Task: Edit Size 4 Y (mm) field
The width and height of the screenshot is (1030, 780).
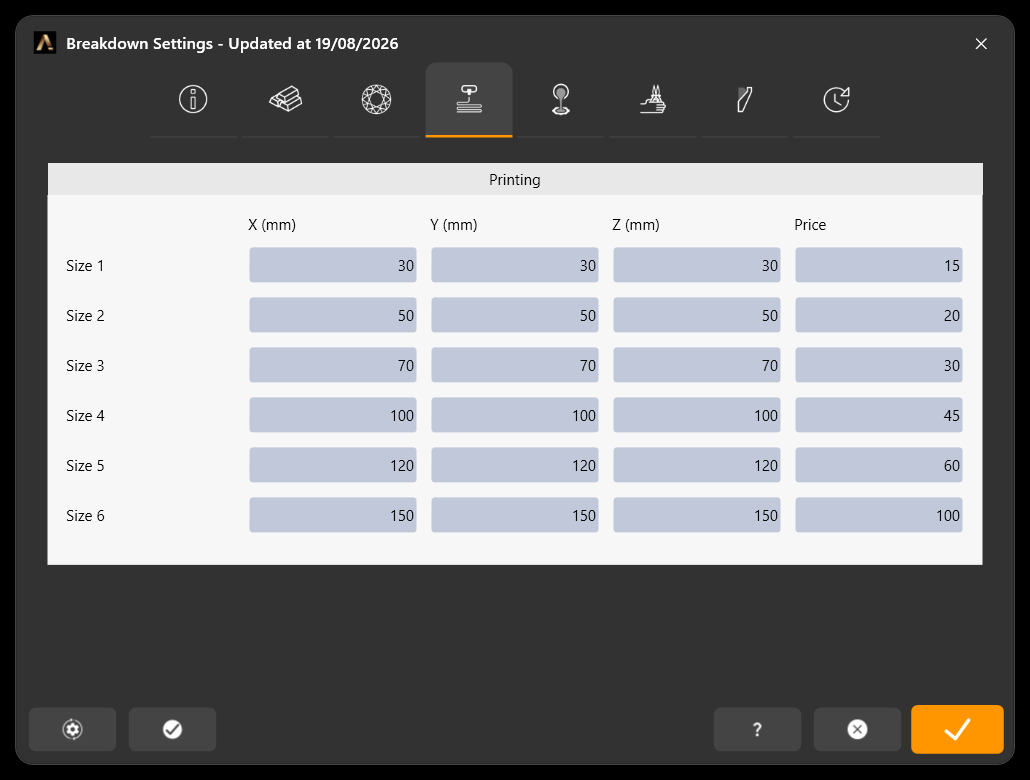Action: tap(515, 415)
